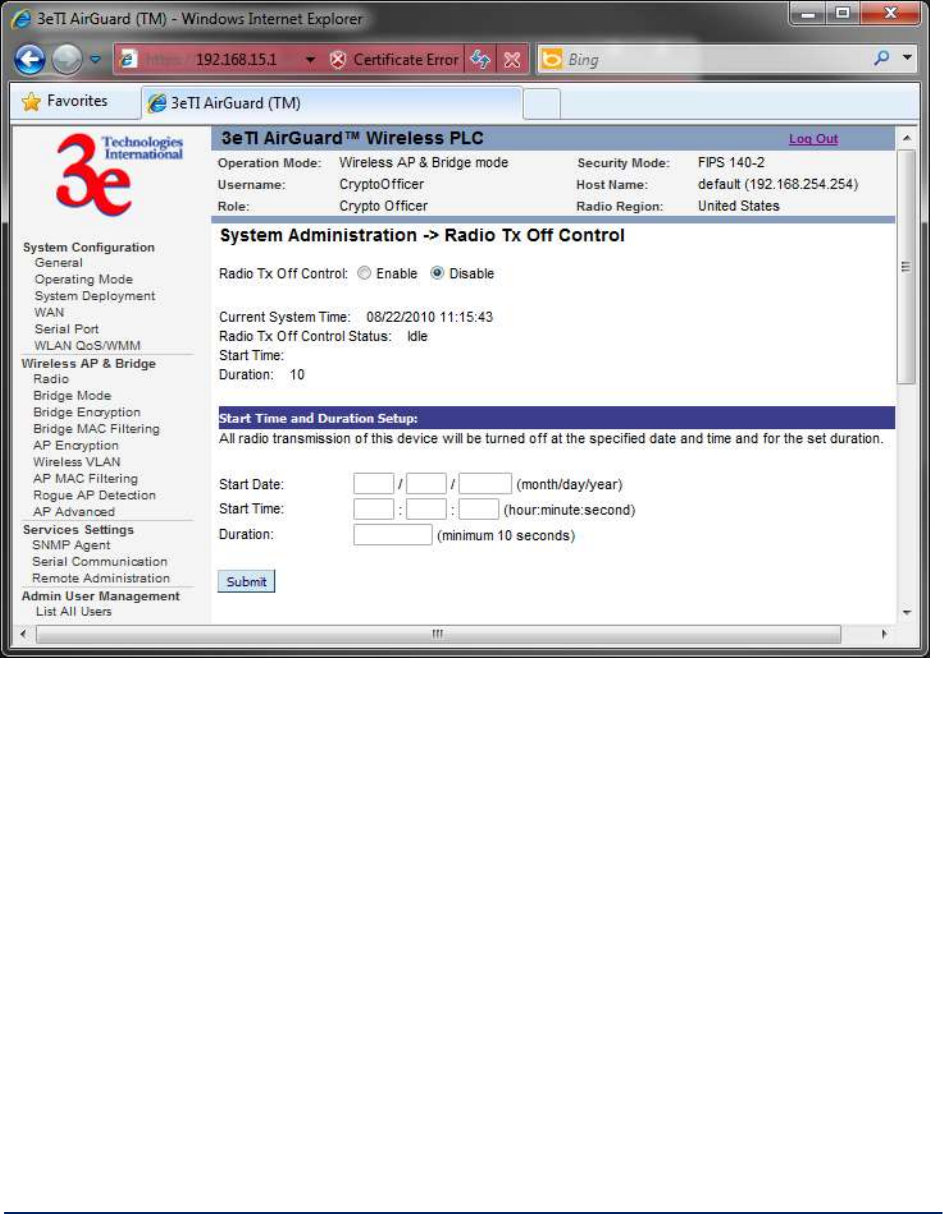Click the Stop loading X icon
The image size is (943, 1214).
click(512, 59)
